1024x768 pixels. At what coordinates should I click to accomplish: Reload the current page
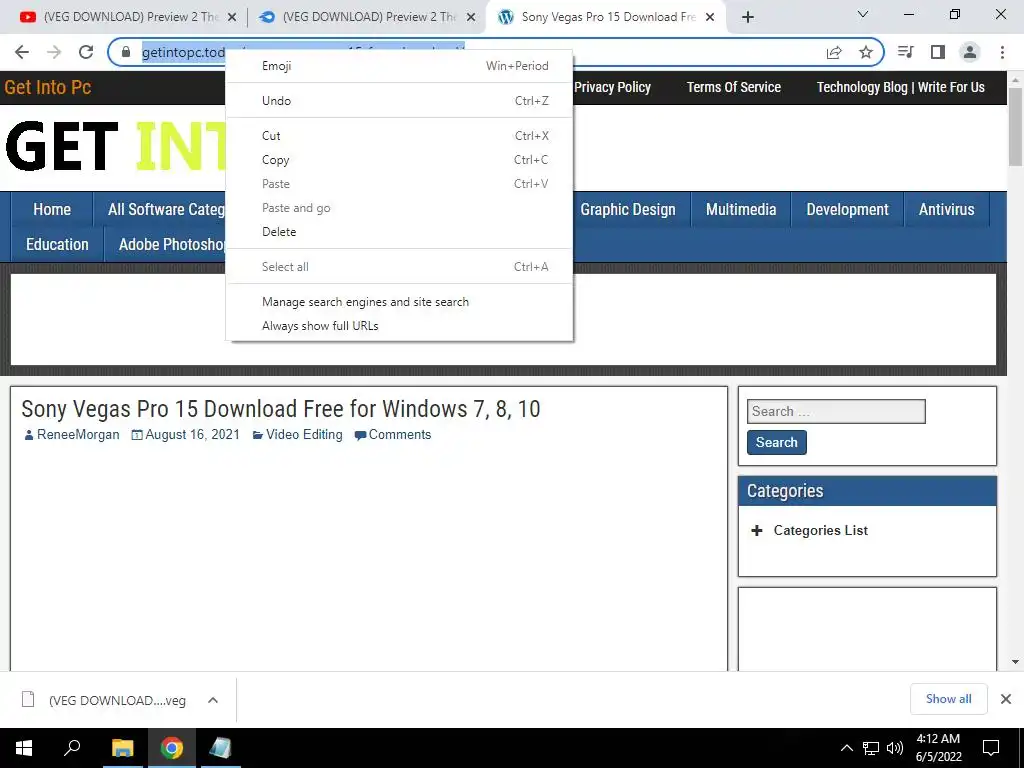86,52
